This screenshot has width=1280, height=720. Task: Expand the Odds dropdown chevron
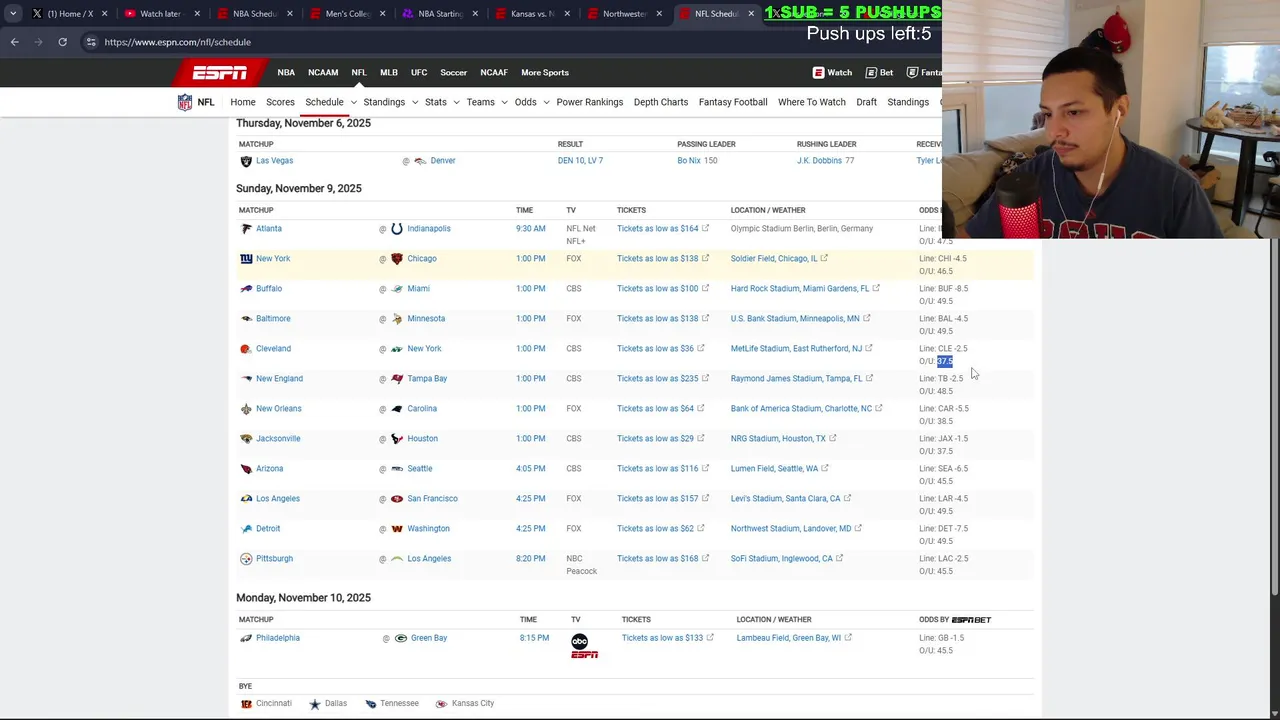(x=546, y=102)
